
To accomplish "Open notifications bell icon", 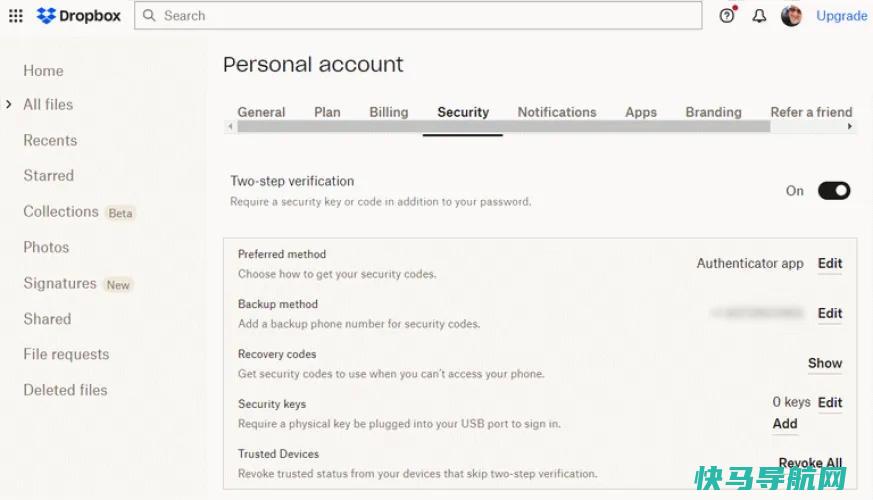I will point(759,16).
